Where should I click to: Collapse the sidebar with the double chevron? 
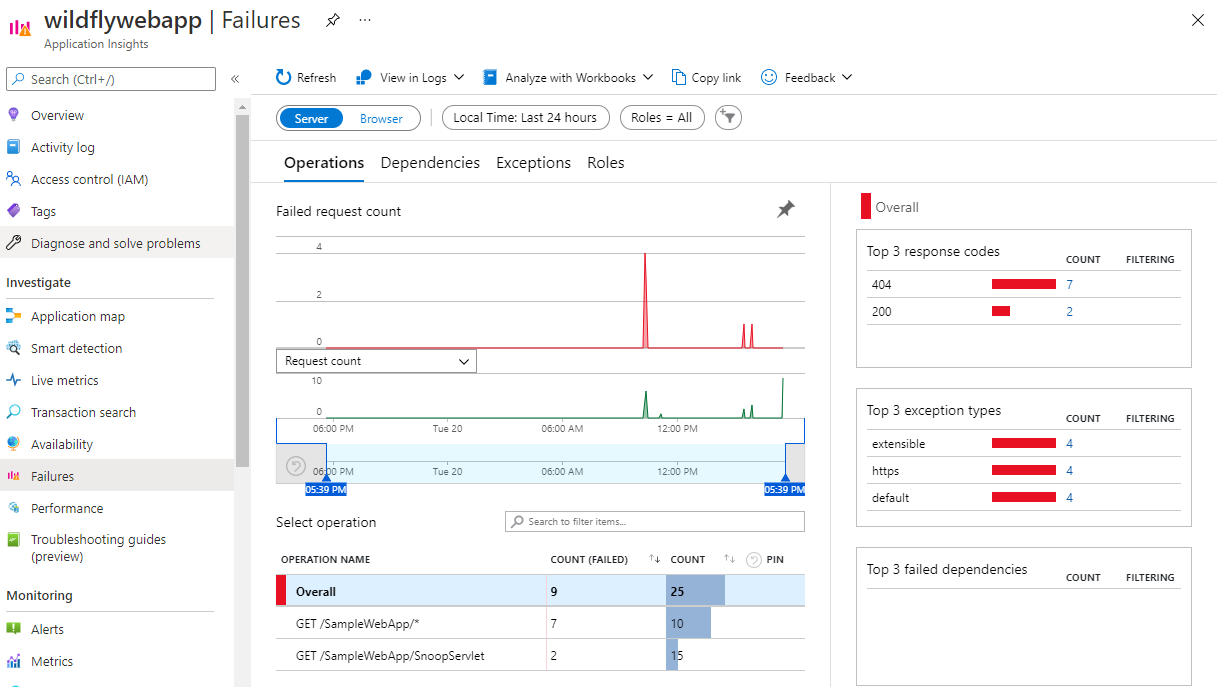pos(235,79)
